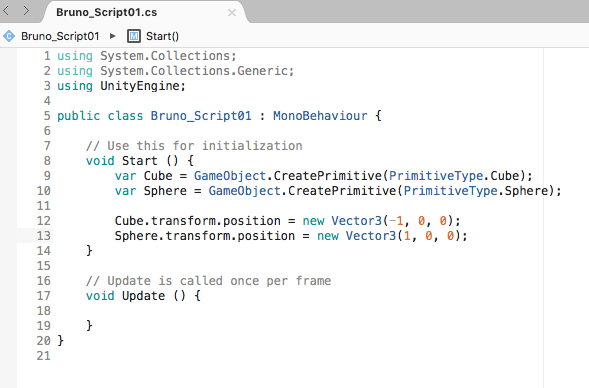Click 'UnityEngine;' on line 3

click(143, 86)
